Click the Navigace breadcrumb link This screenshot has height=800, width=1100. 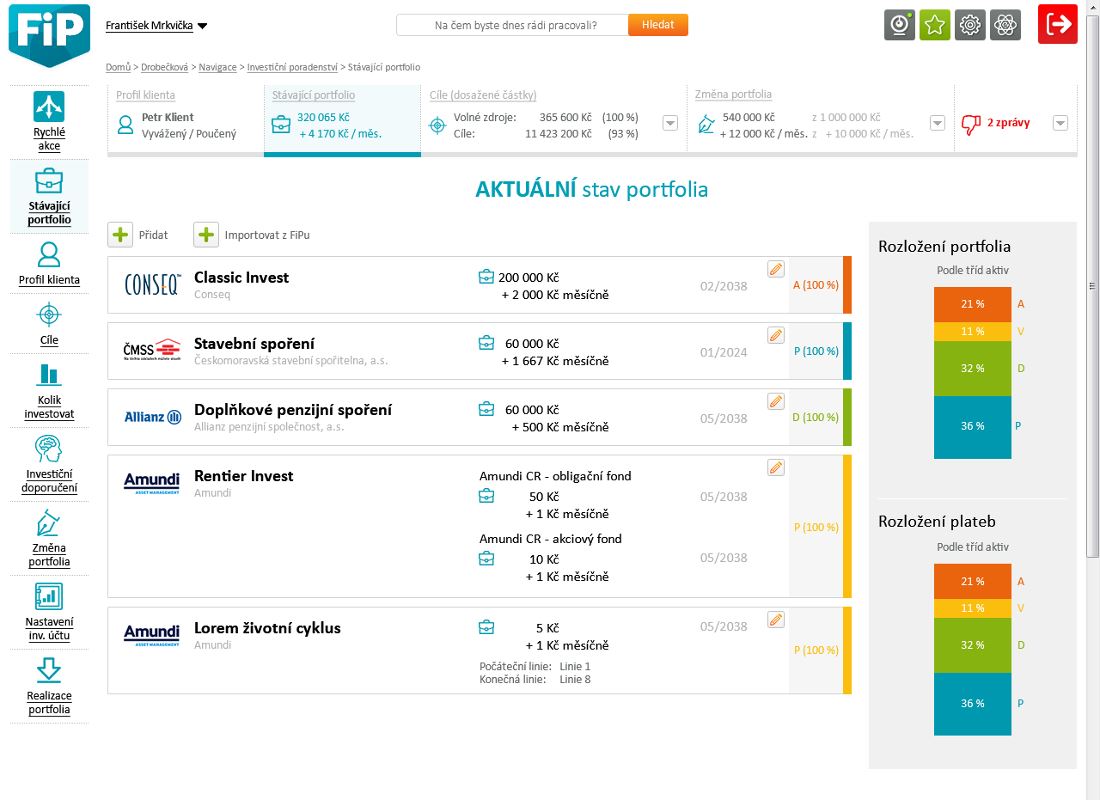coord(217,67)
